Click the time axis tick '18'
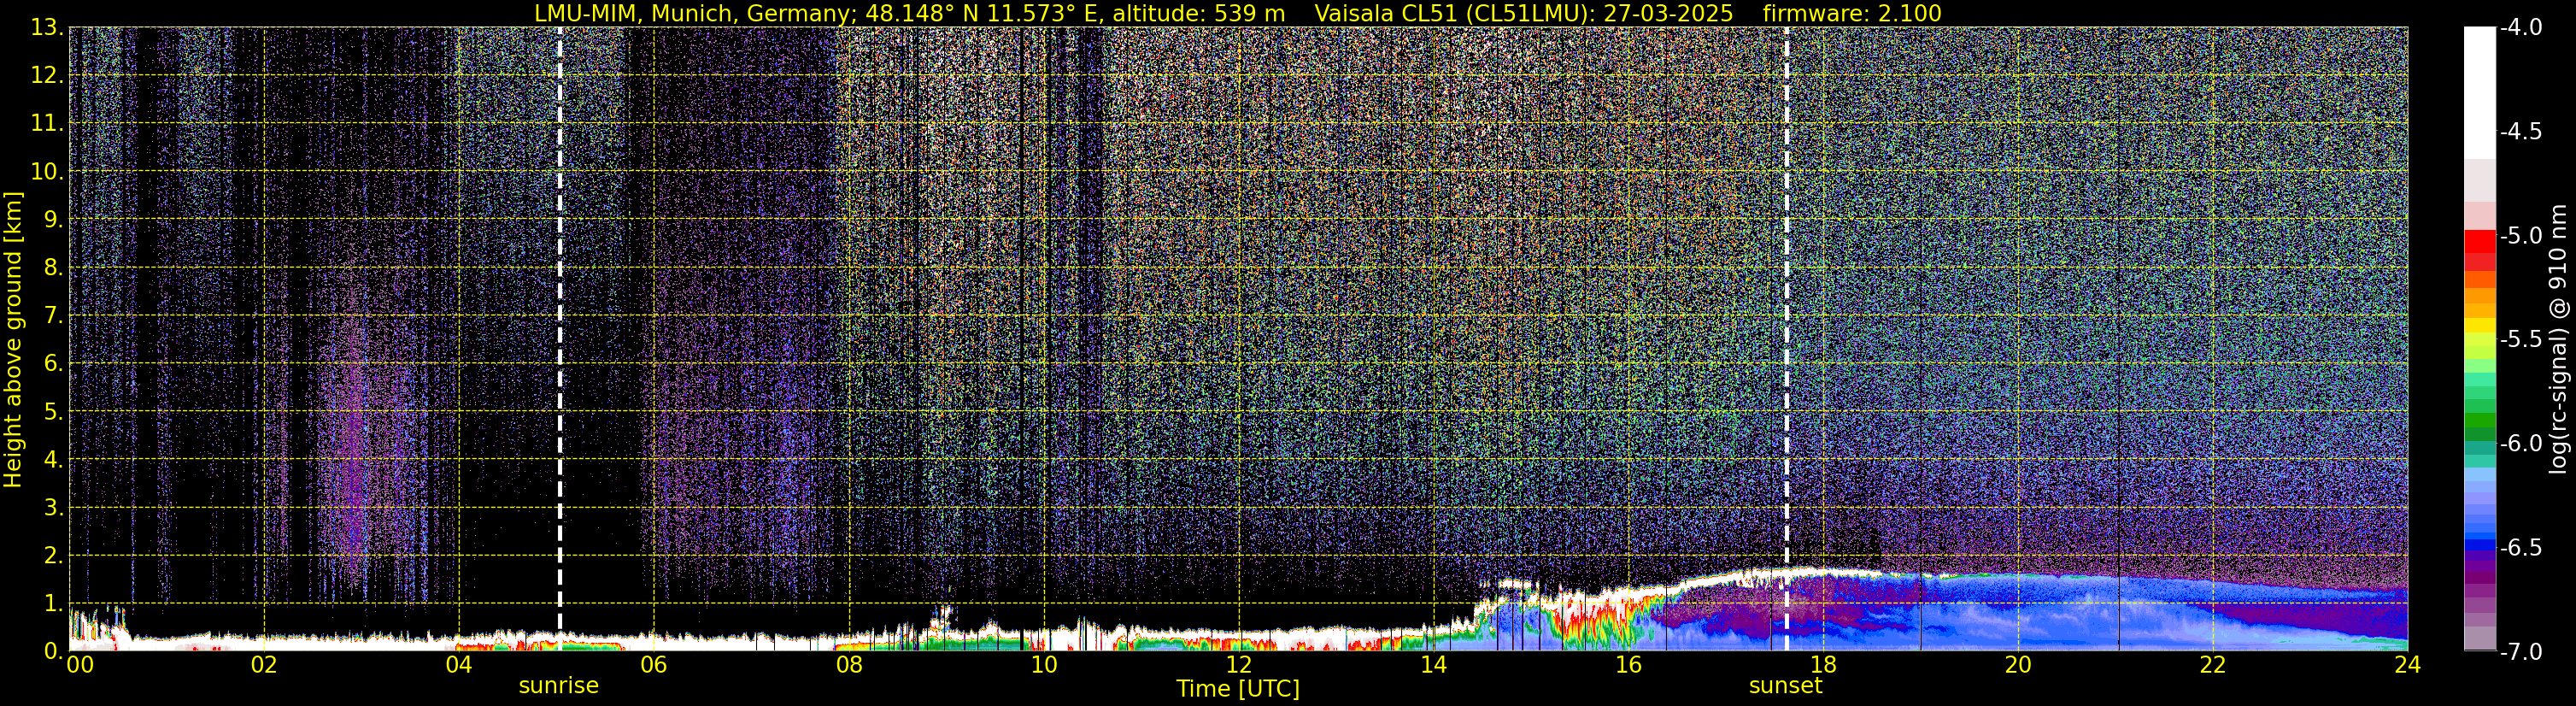2576x706 pixels. point(1823,664)
